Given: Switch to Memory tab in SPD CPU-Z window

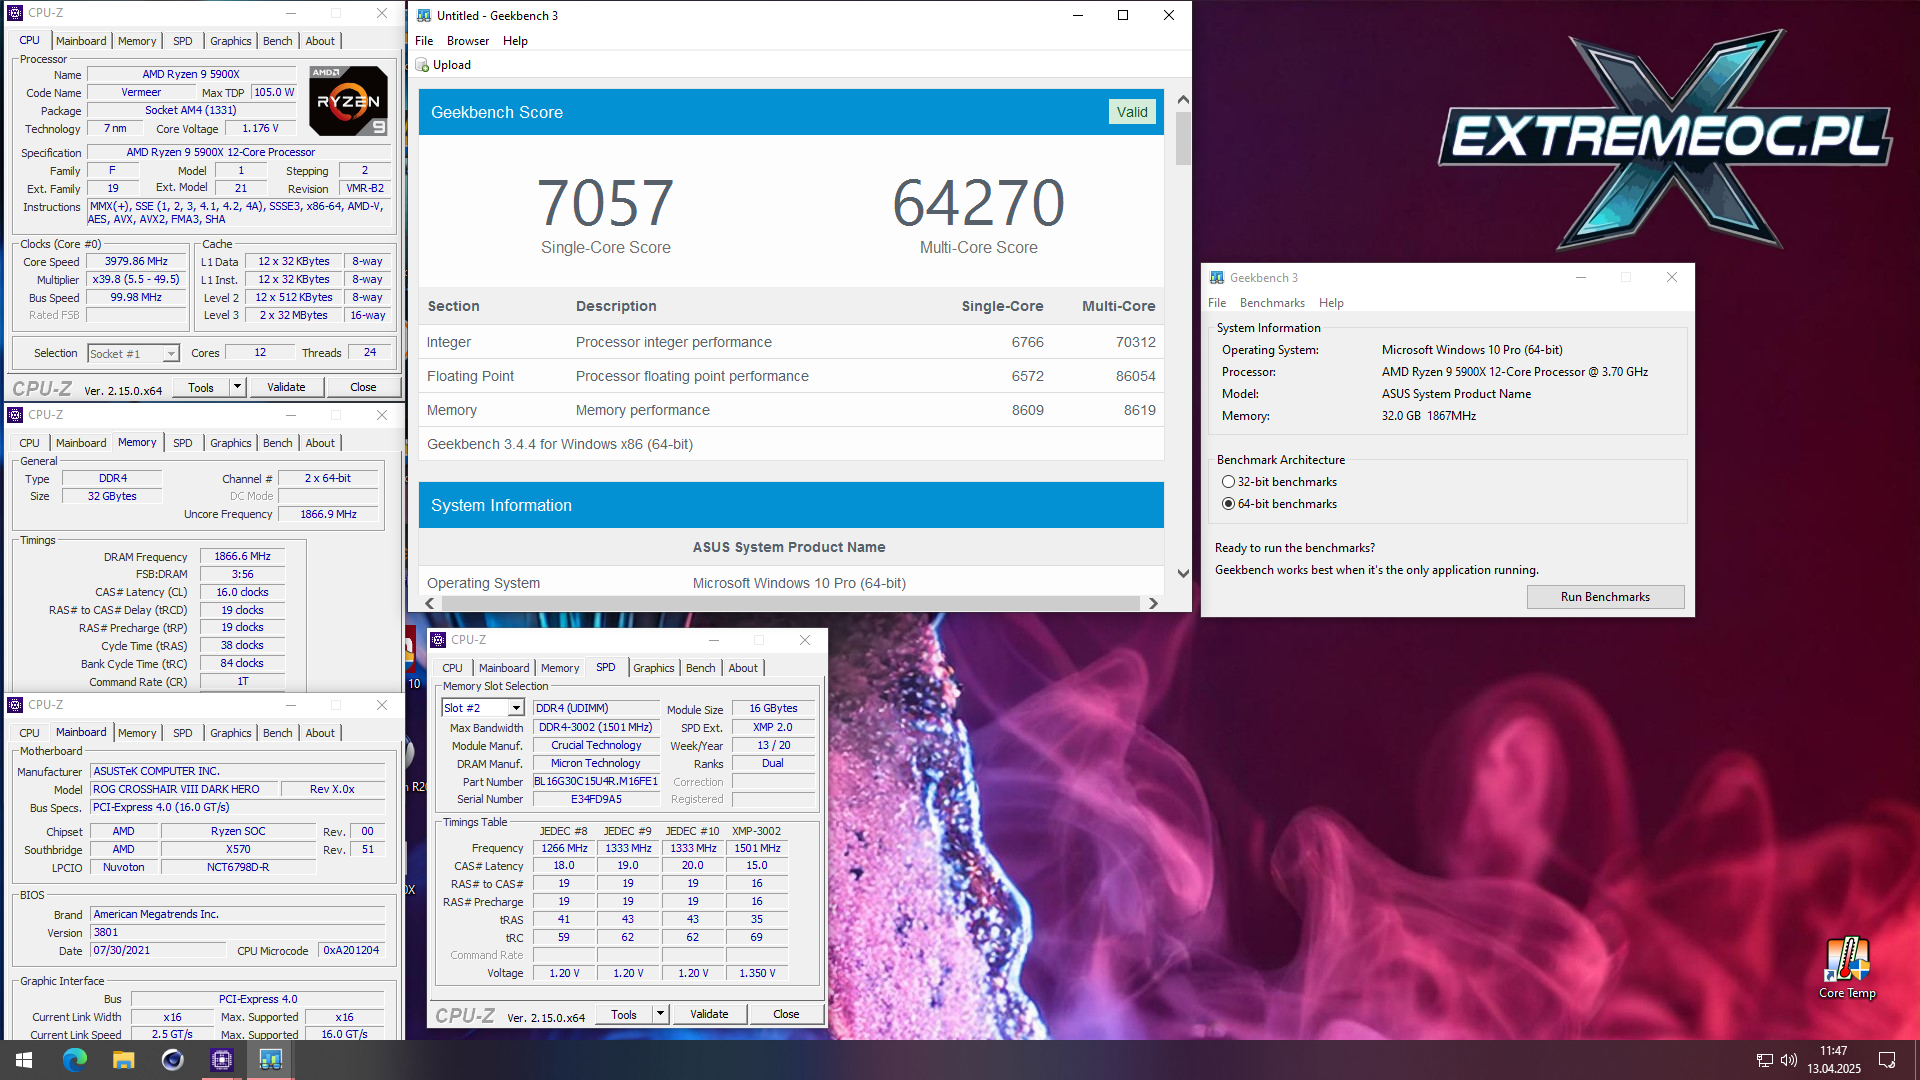Looking at the screenshot, I should 560,668.
